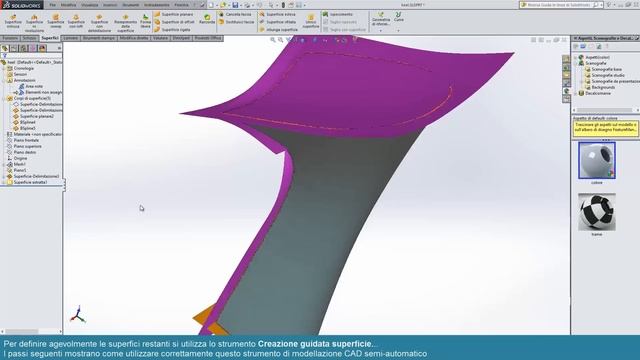Click the Allunga superficie tool

pyautogui.click(x=278, y=30)
